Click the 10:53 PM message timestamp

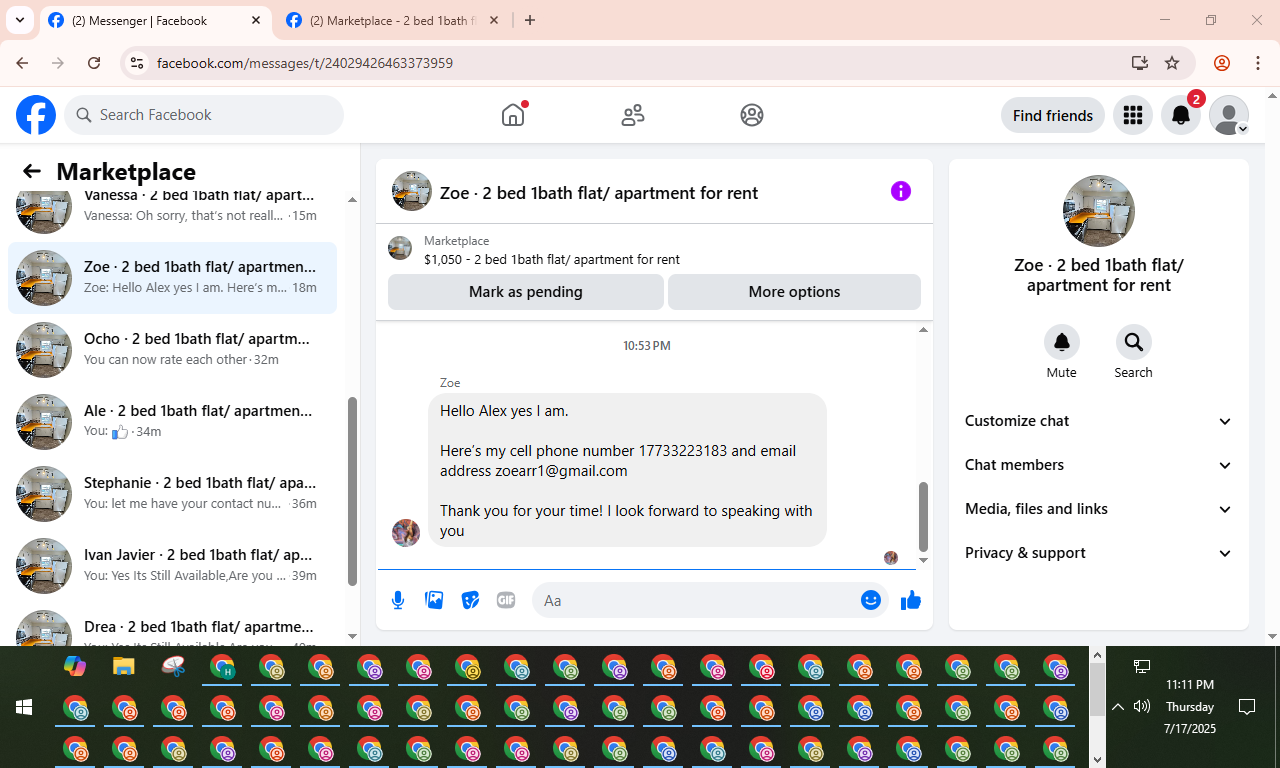coord(647,346)
